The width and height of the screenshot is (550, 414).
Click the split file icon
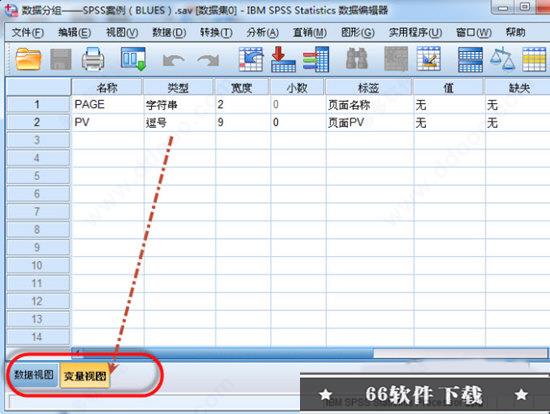(470, 60)
